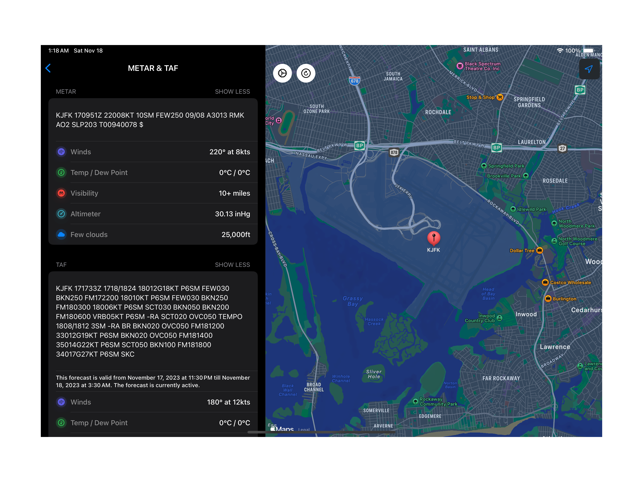The image size is (643, 482).
Task: Open the Dollar Tree map marker
Action: click(x=540, y=250)
